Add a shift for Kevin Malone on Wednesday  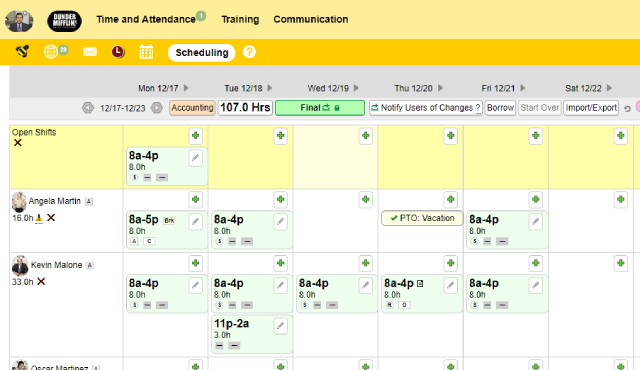(x=366, y=263)
